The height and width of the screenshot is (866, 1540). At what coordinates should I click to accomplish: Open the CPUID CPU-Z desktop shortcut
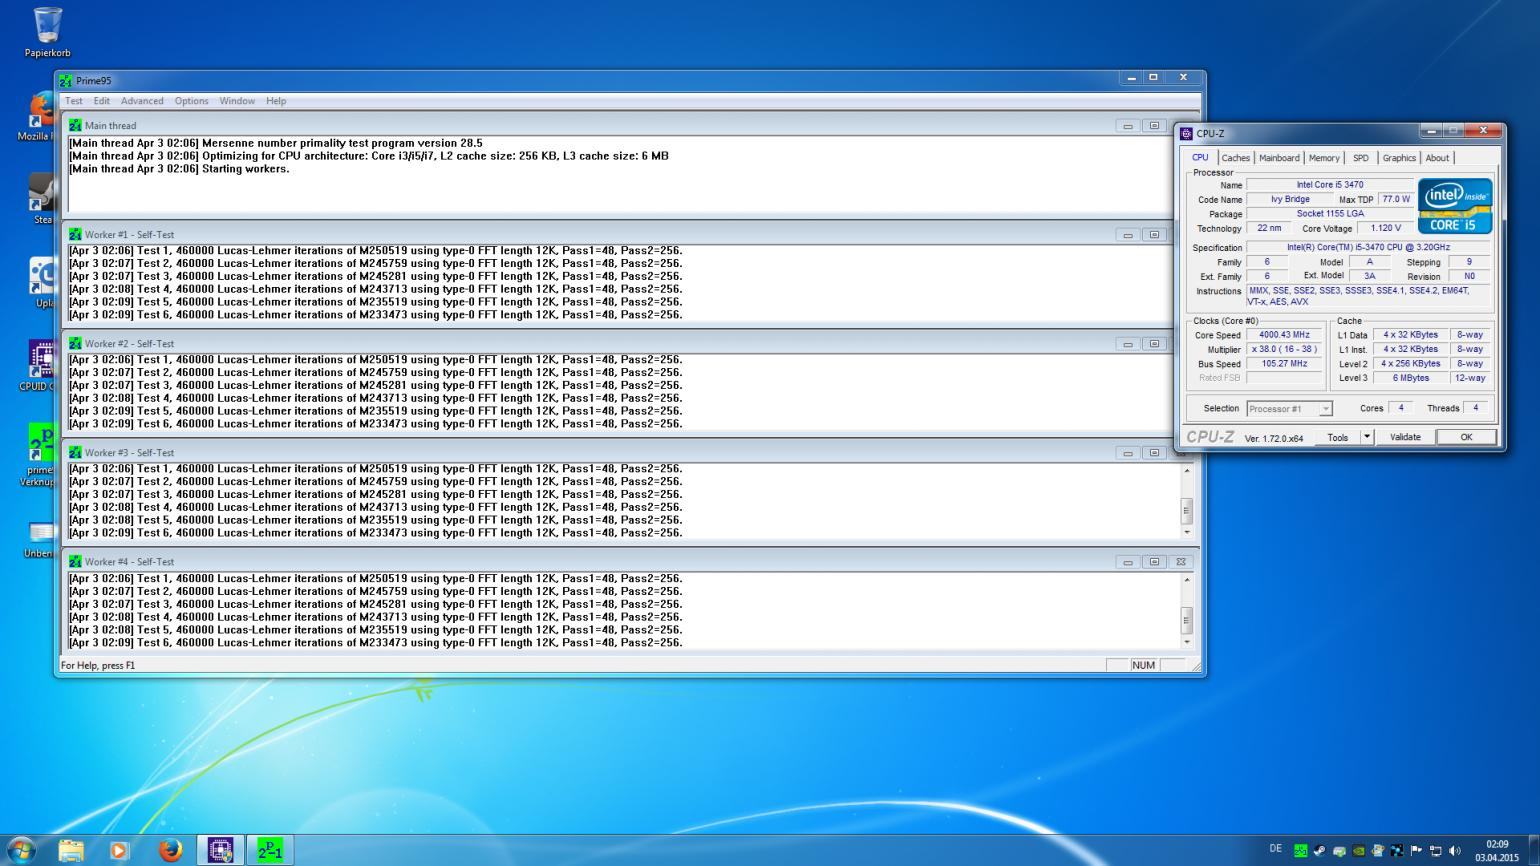40,365
